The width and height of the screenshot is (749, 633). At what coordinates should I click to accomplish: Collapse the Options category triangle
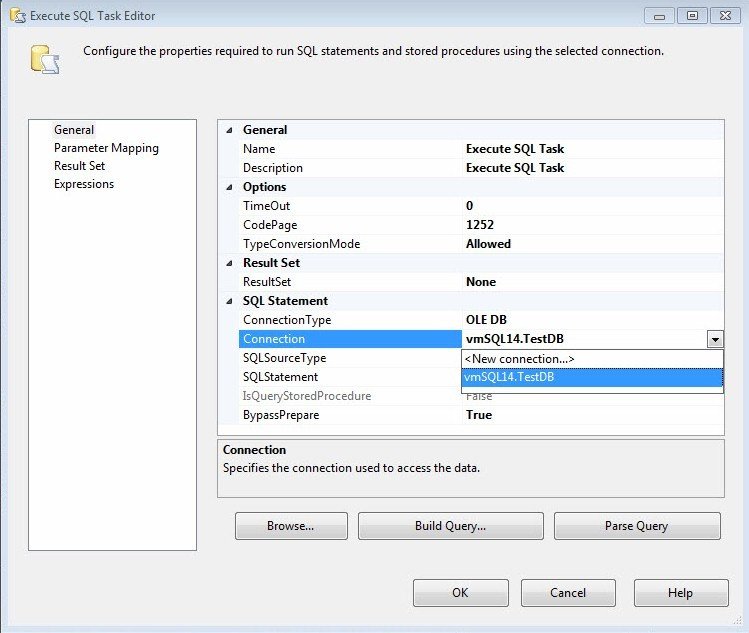(229, 187)
